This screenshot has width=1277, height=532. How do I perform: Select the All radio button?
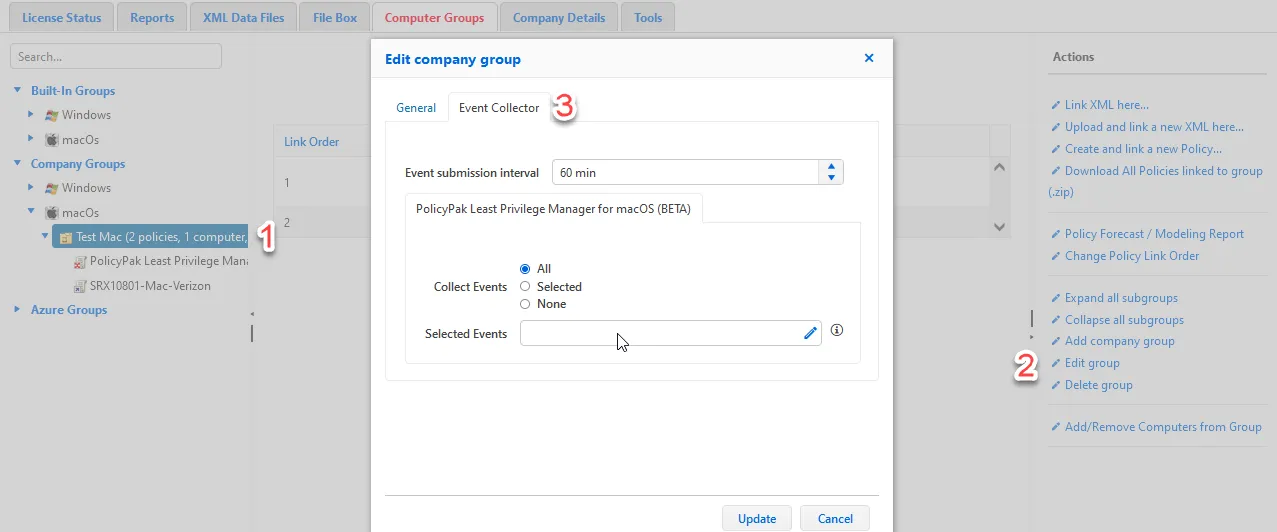pyautogui.click(x=525, y=269)
